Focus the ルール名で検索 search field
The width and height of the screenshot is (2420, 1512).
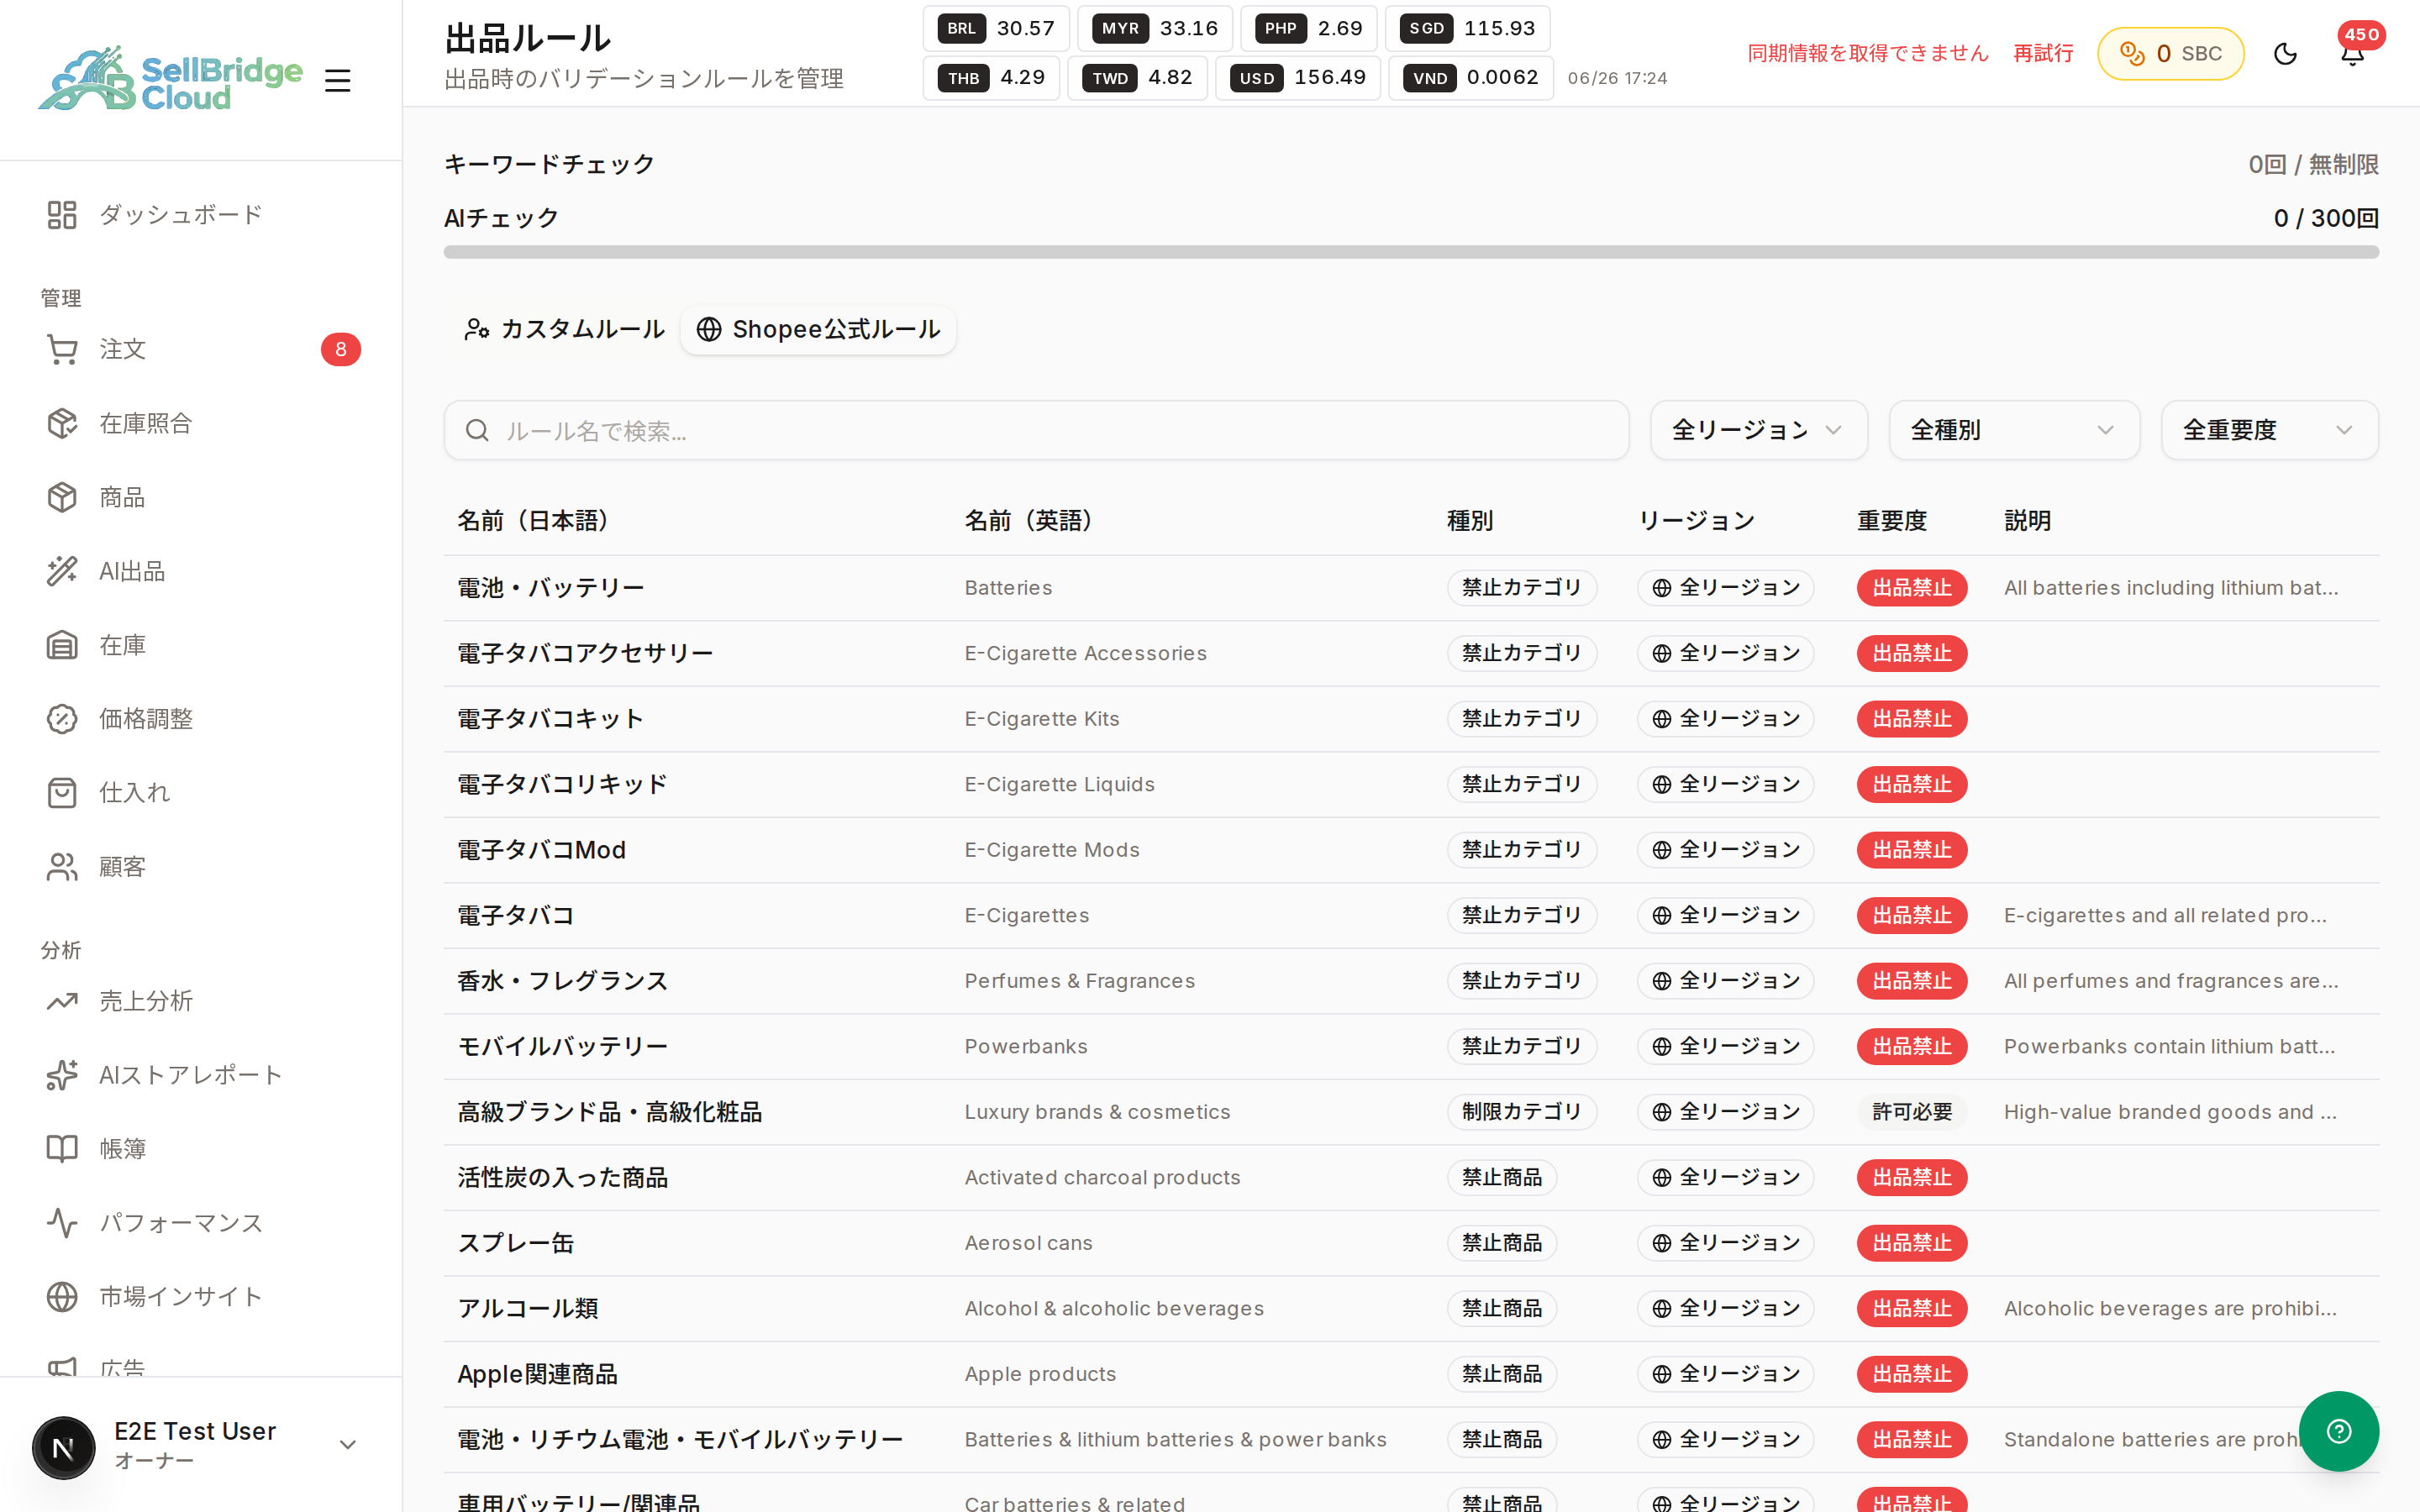[1036, 430]
